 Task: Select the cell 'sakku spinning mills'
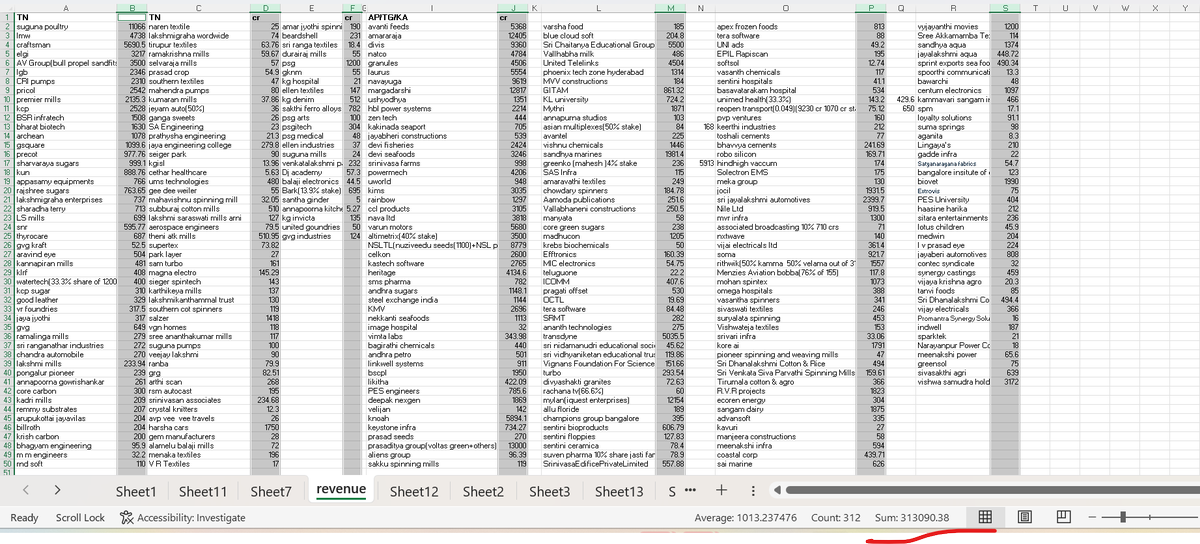(432, 464)
